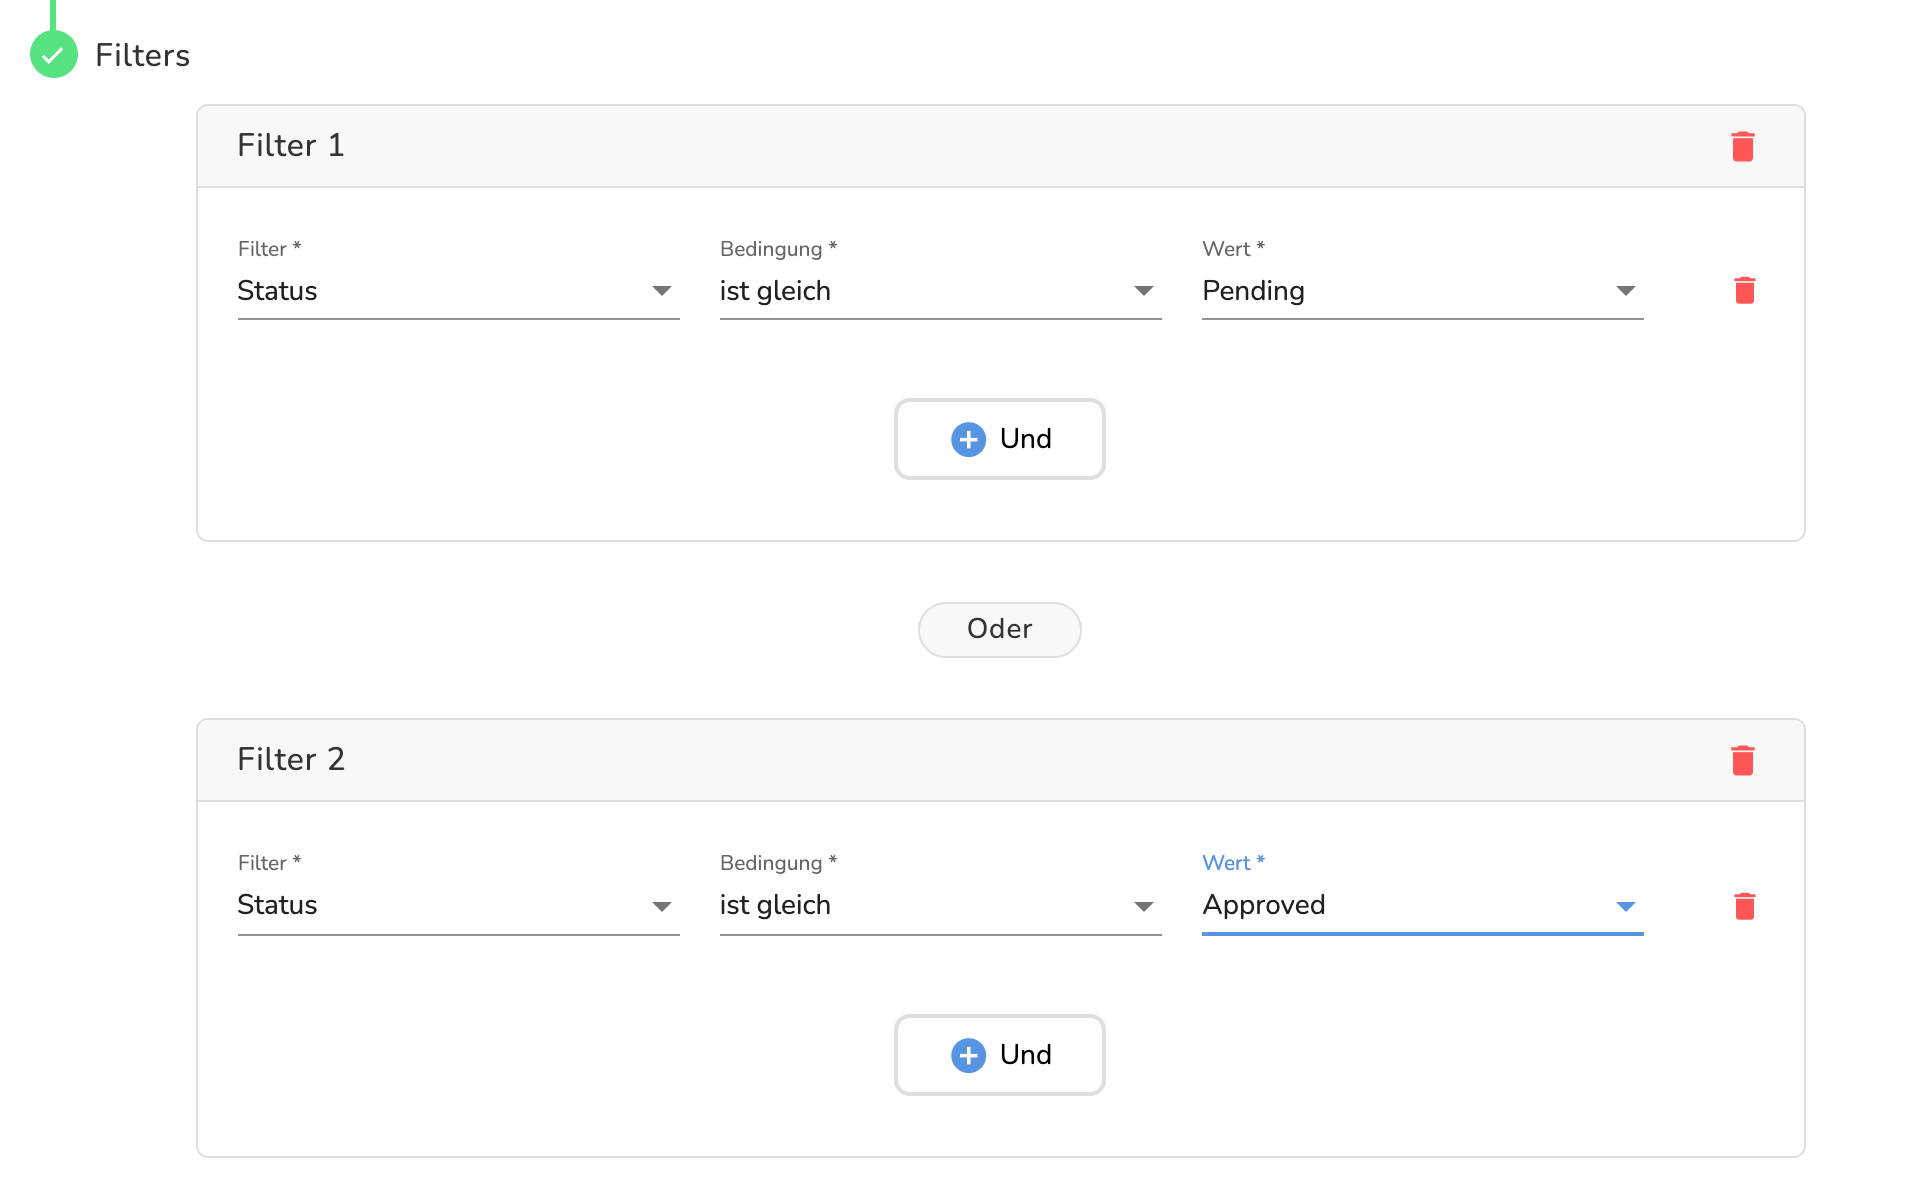1928x1182 pixels.
Task: Click the Filter 1 header title
Action: point(291,146)
